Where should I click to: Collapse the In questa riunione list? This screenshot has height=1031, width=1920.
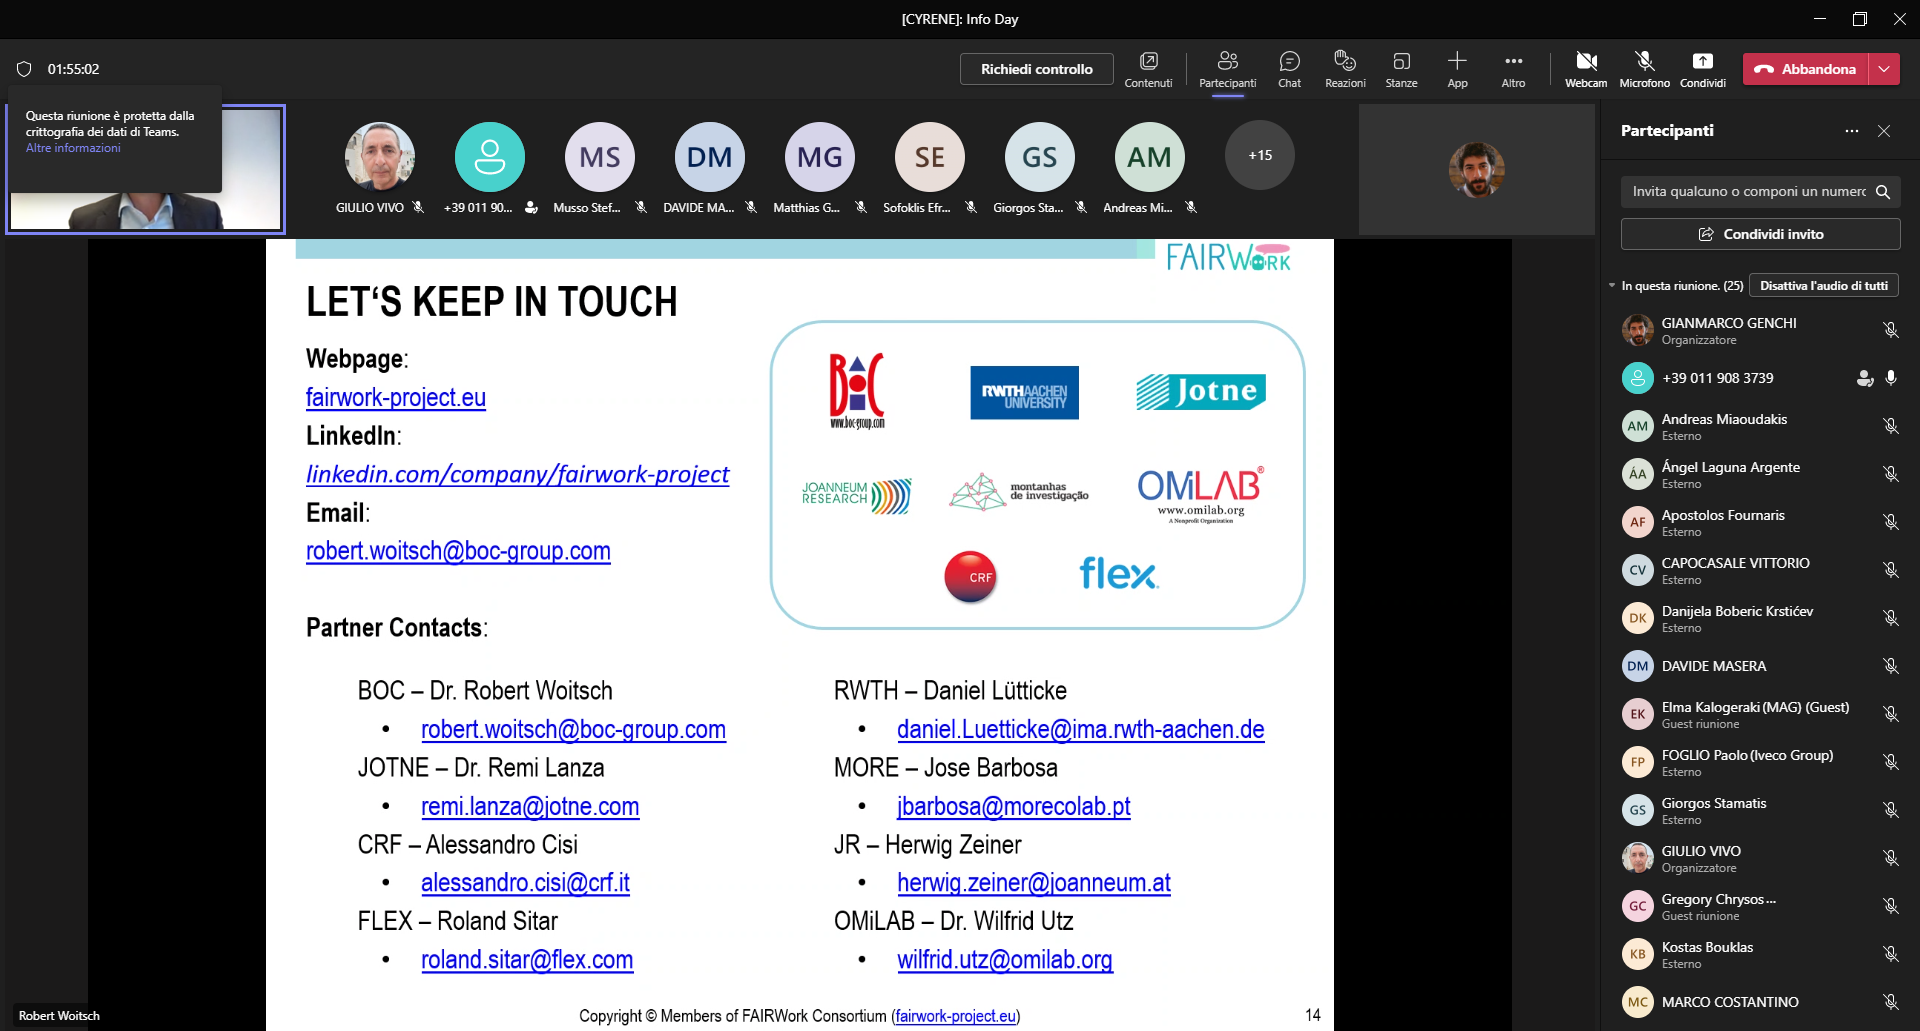(1612, 286)
